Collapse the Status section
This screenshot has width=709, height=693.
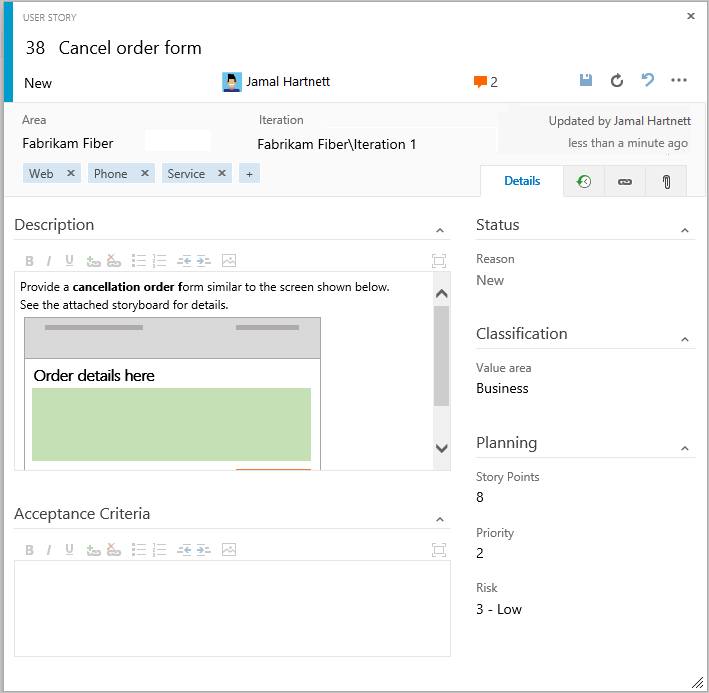point(685,231)
